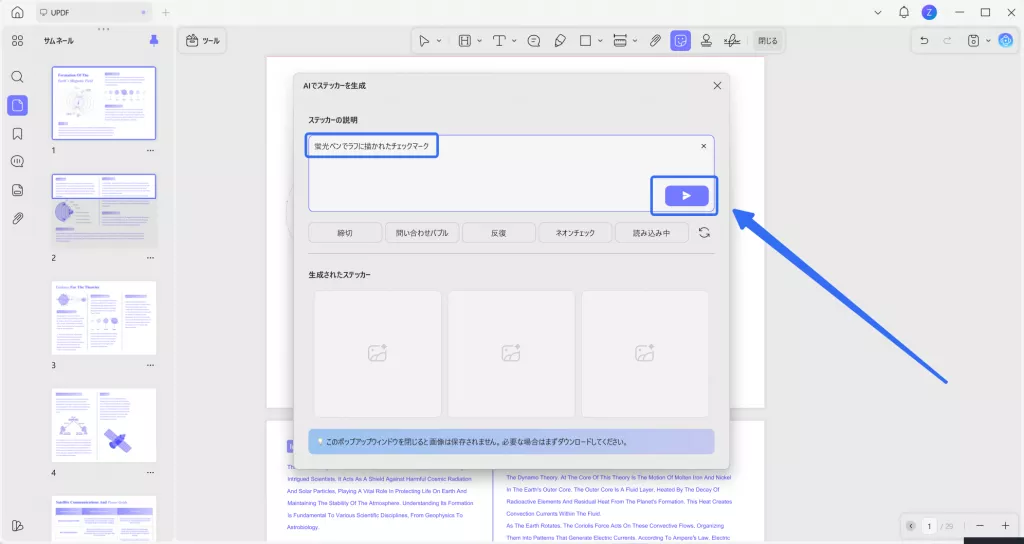Open the ツール menu button
Image resolution: width=1024 pixels, height=544 pixels.
coord(202,40)
